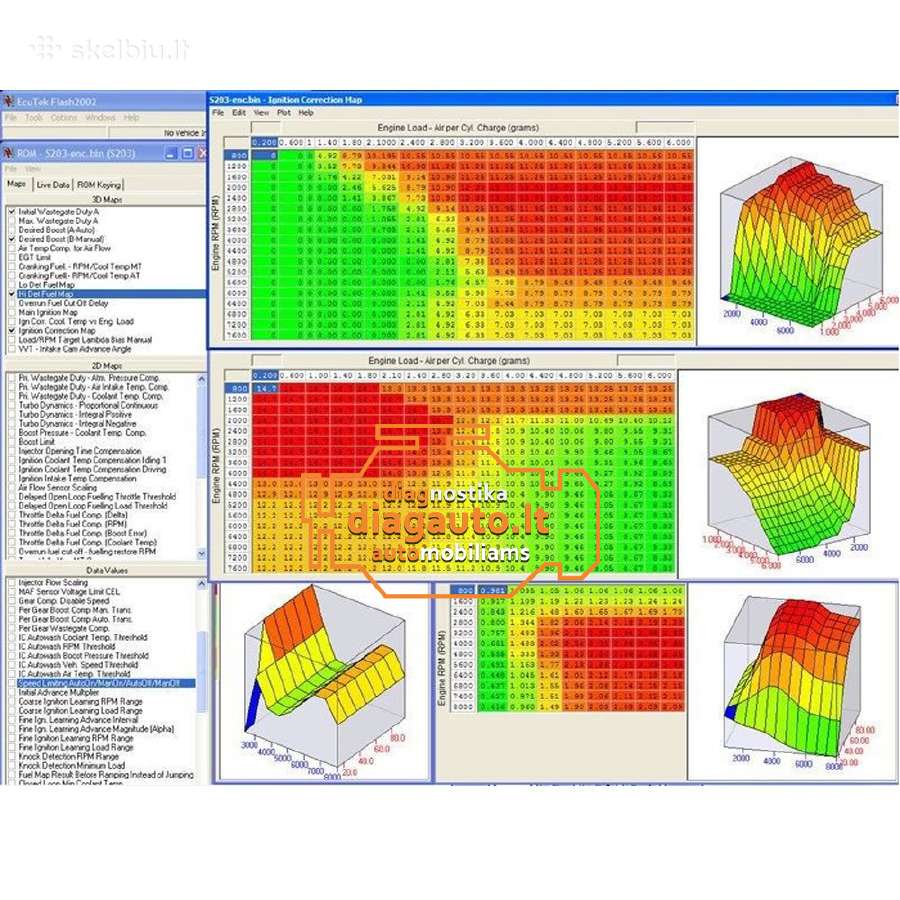Check Desired Boost (A-Auto)
Viewport: 900px width, 900px height.
click(x=12, y=230)
